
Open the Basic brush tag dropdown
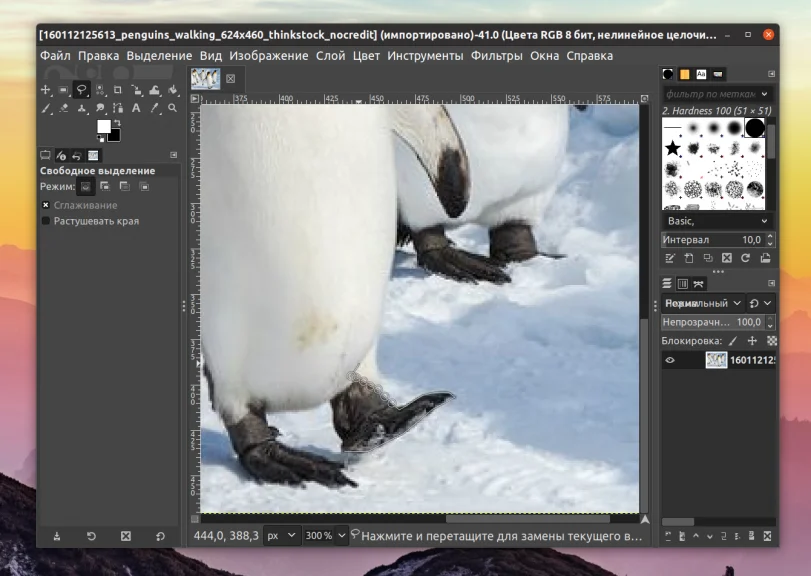pos(716,221)
